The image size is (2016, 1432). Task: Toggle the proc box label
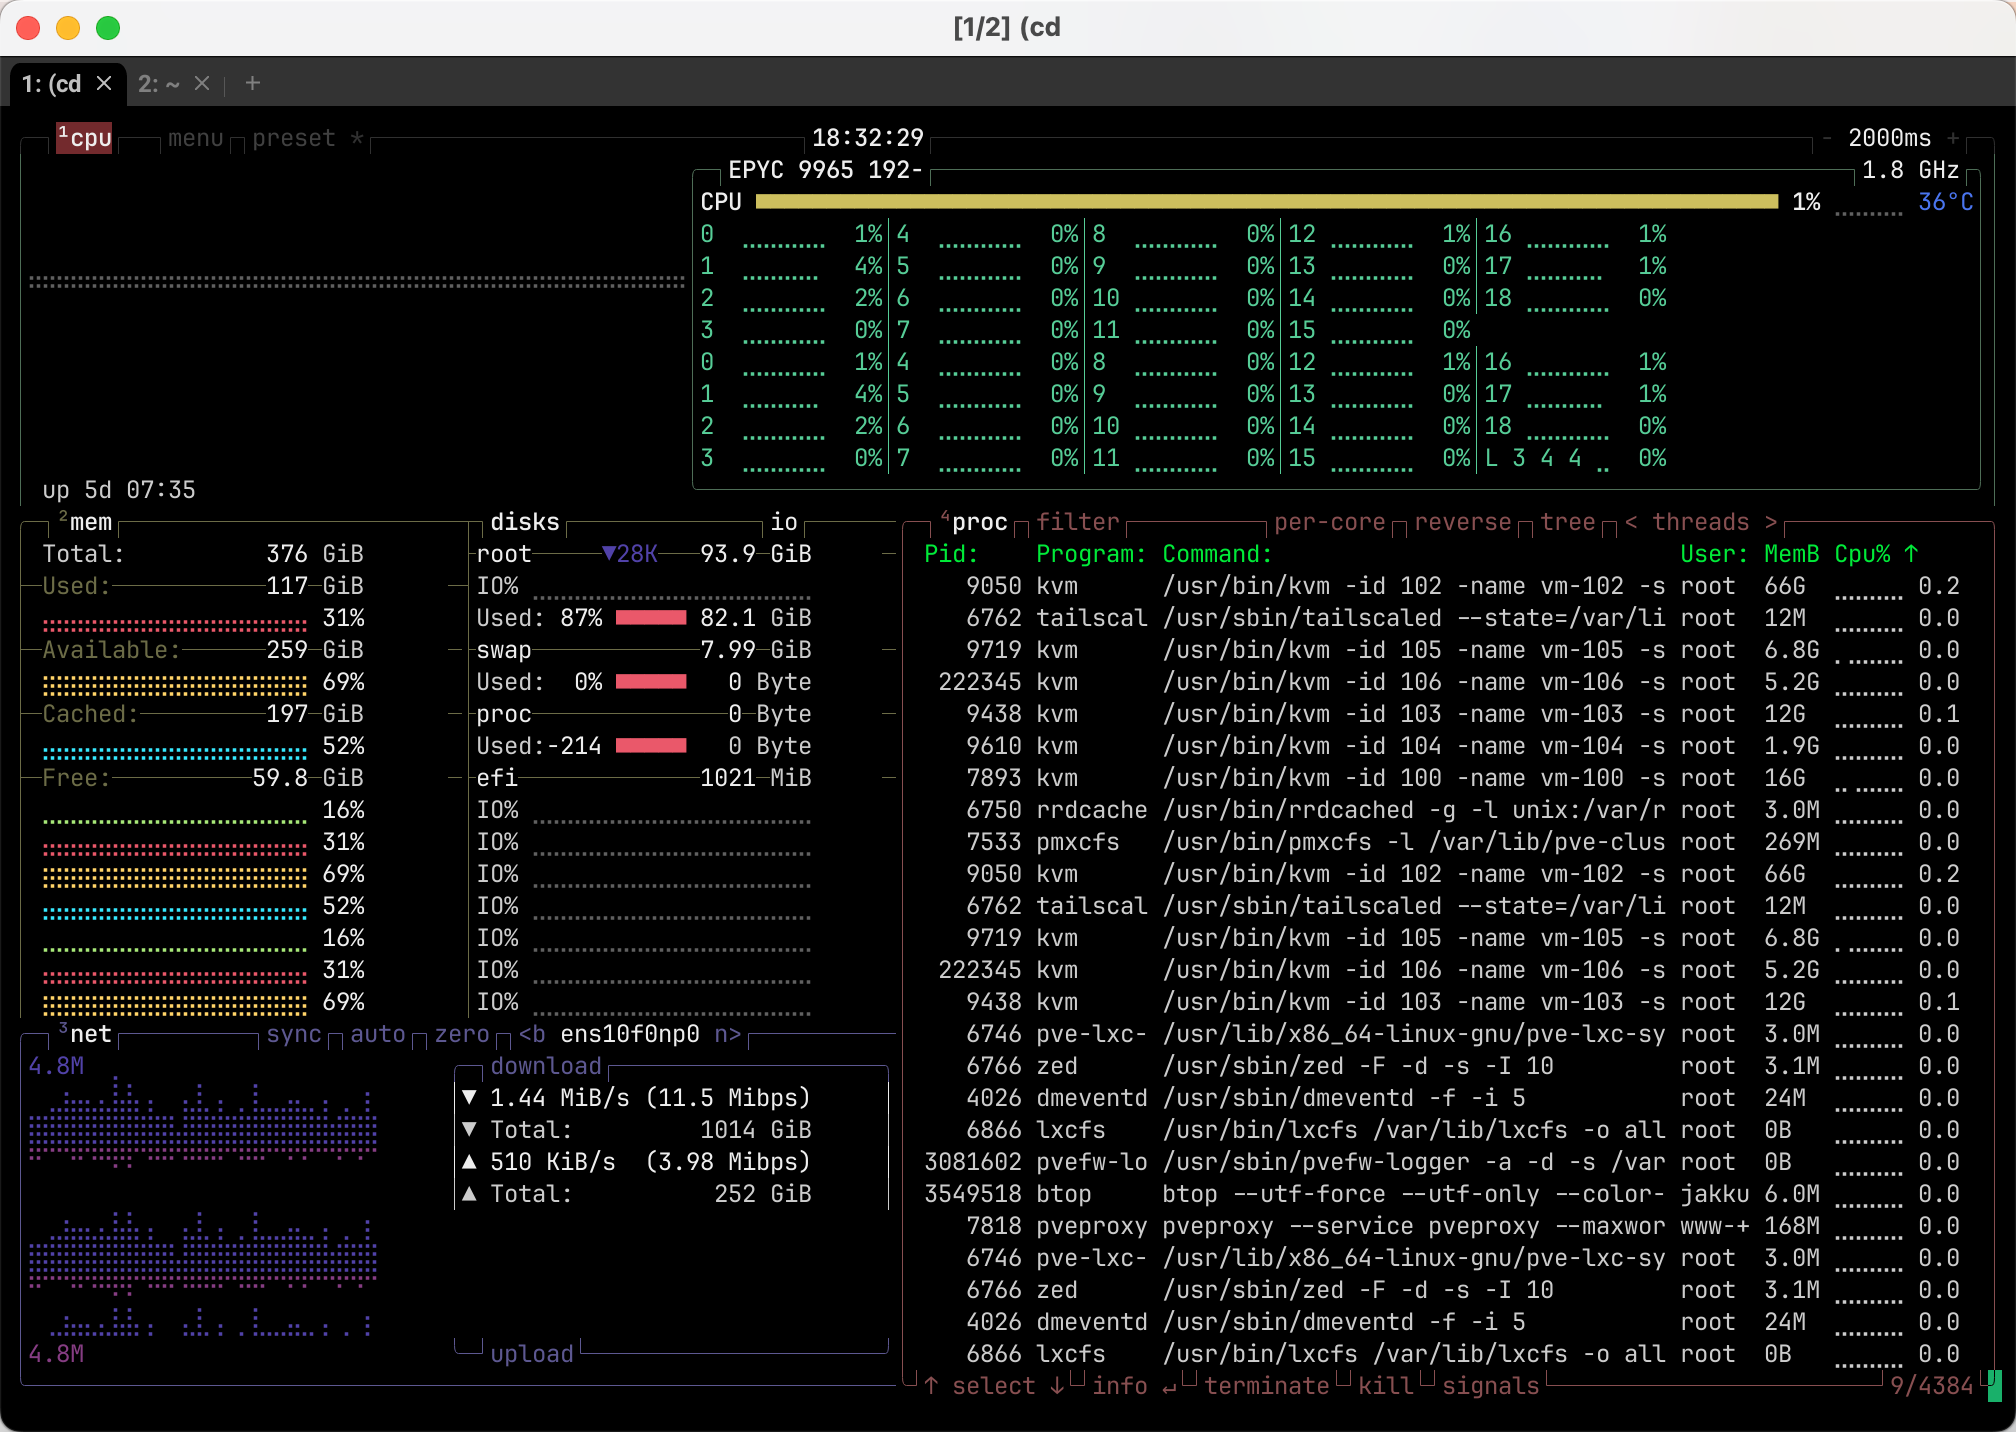974,522
